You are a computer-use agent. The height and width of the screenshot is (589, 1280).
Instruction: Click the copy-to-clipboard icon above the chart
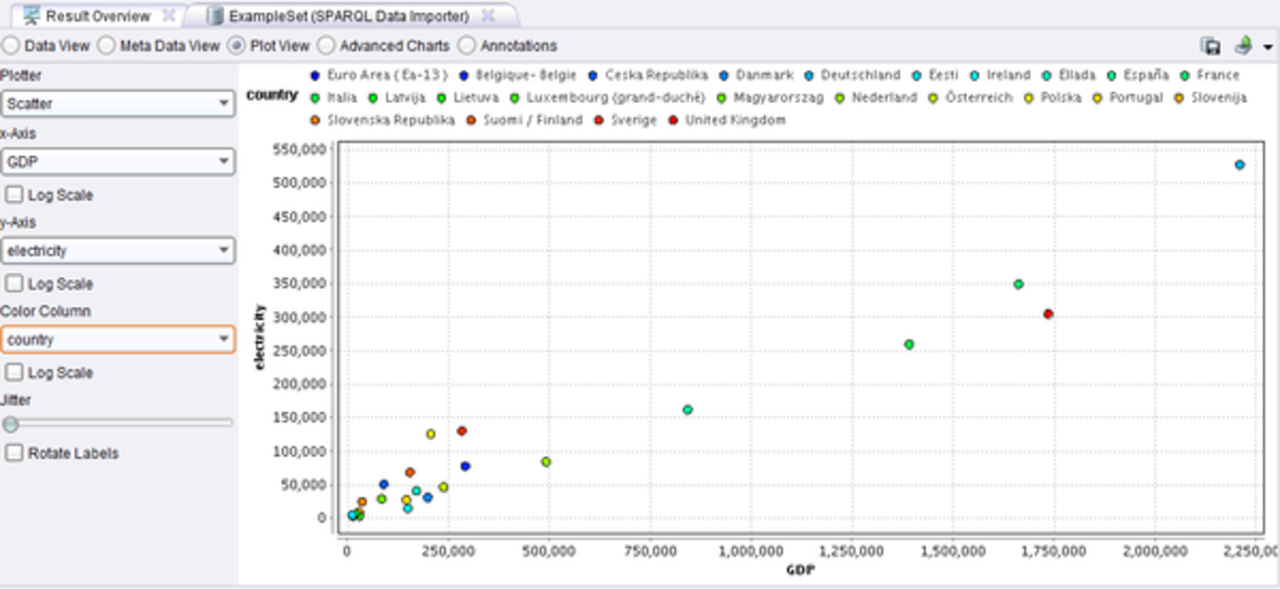[1211, 45]
